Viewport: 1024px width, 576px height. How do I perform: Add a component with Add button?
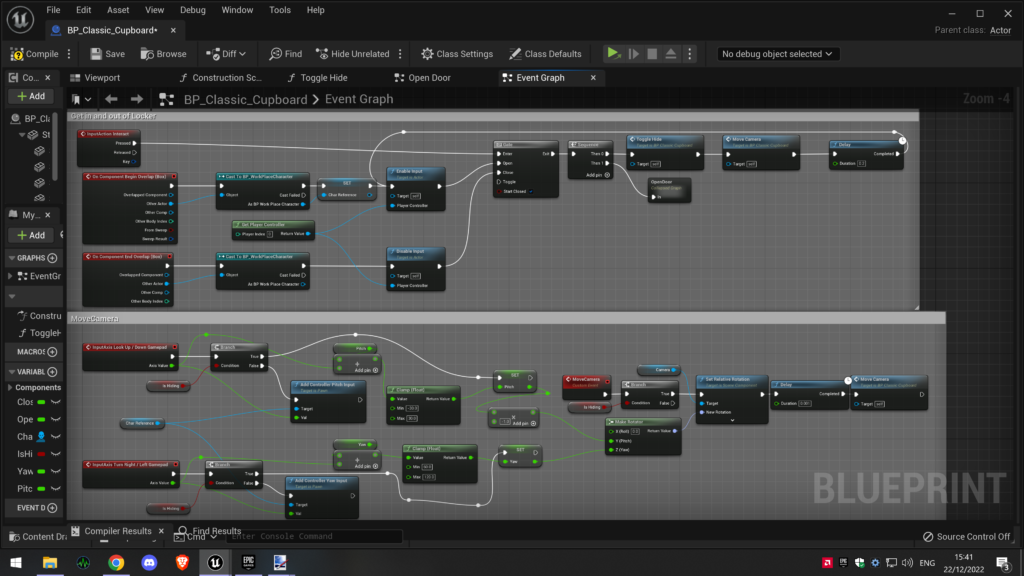click(x=31, y=97)
